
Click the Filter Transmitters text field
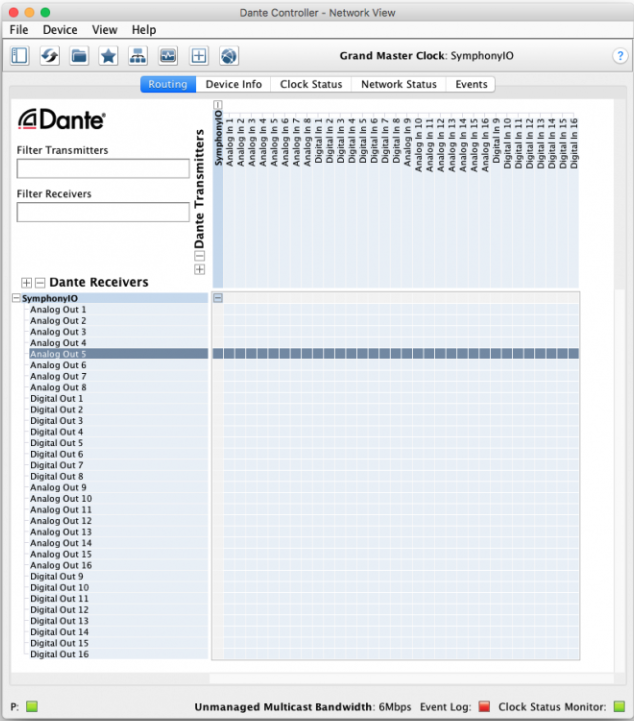click(x=103, y=169)
